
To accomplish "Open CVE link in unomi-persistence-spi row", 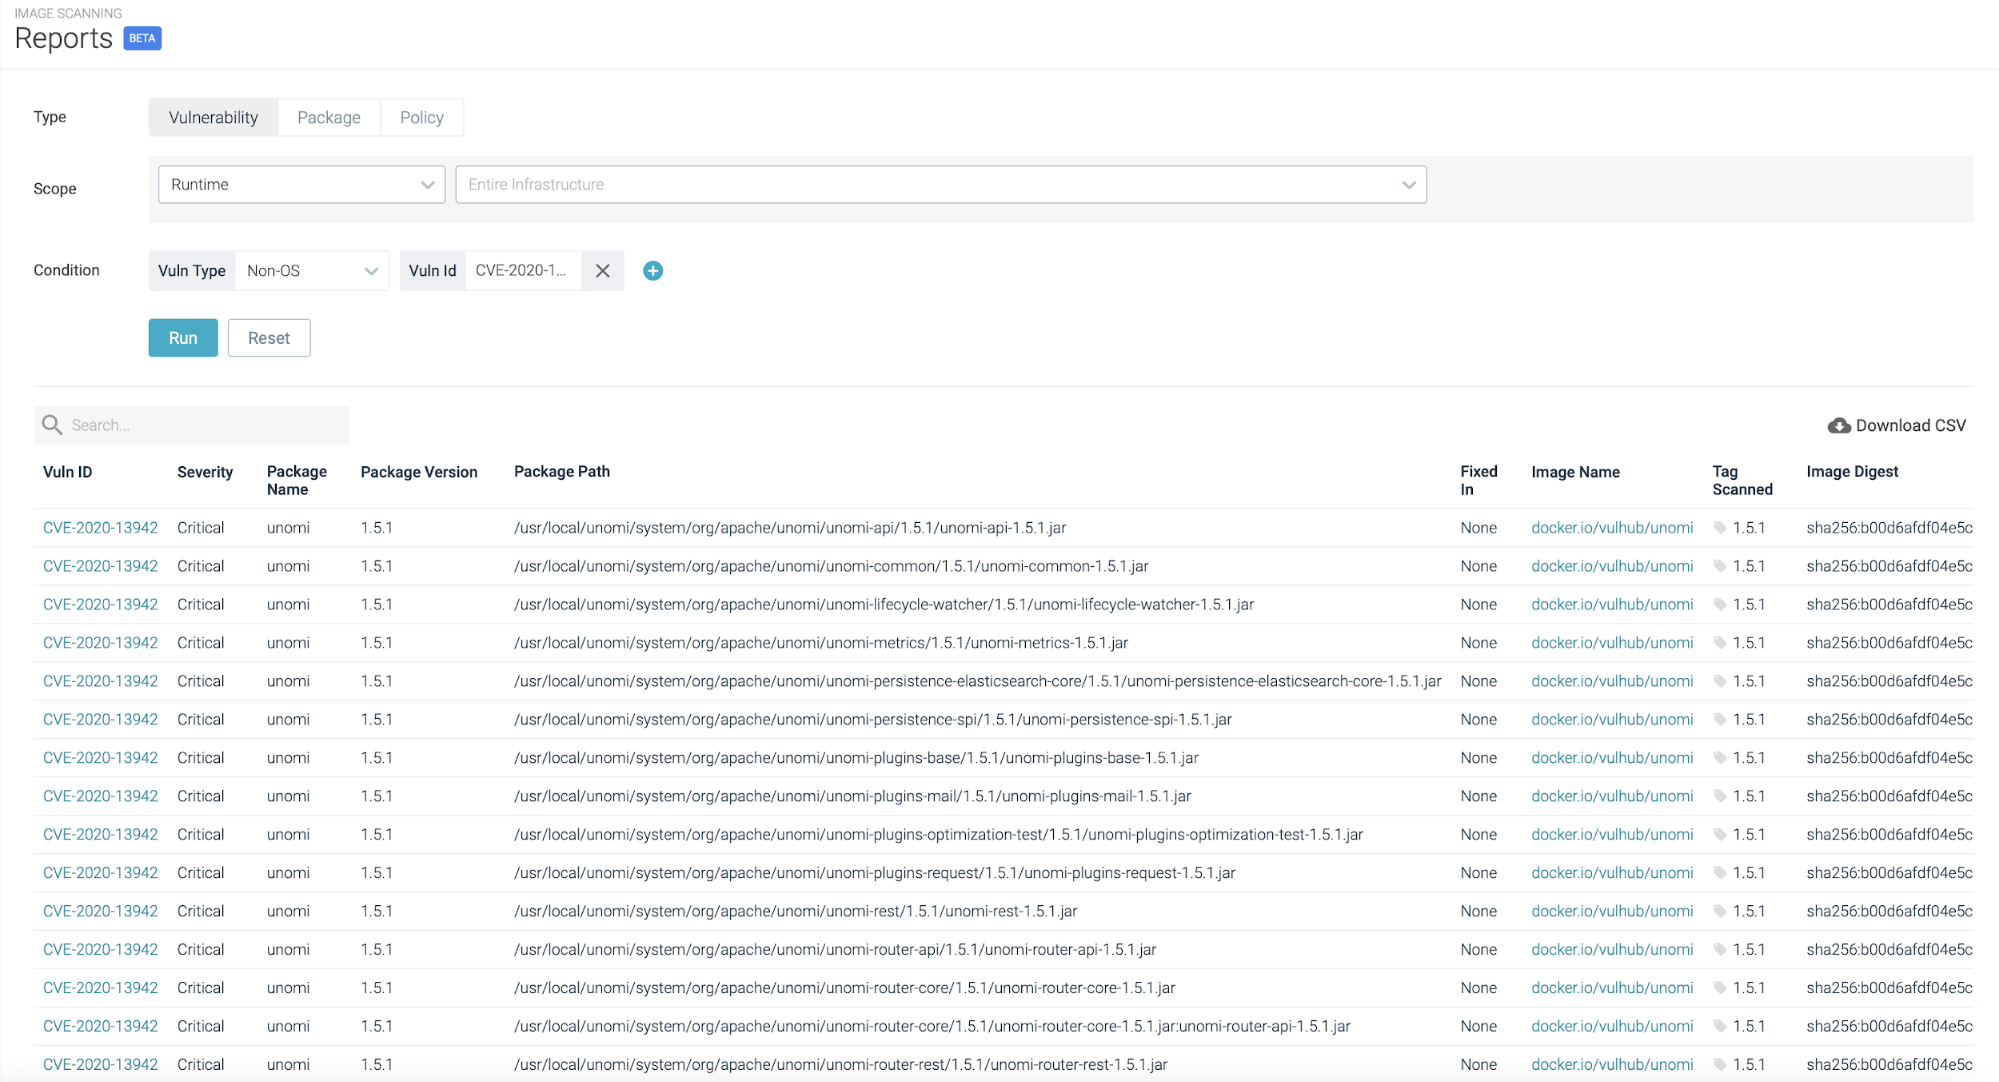I will point(100,720).
